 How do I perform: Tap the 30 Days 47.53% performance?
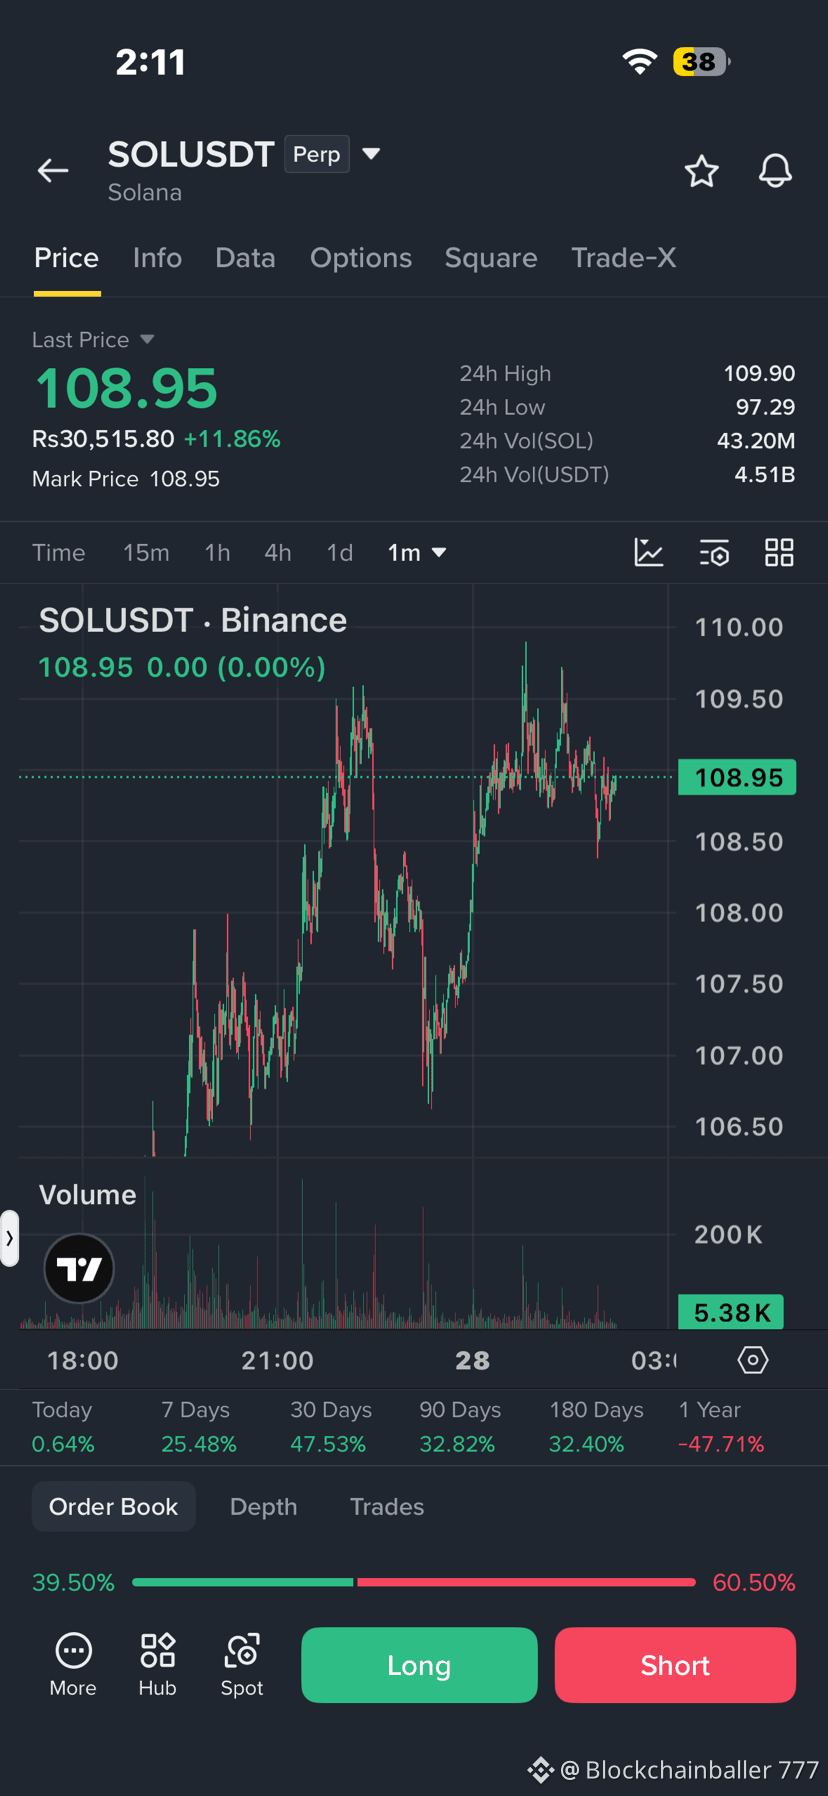coord(331,1427)
